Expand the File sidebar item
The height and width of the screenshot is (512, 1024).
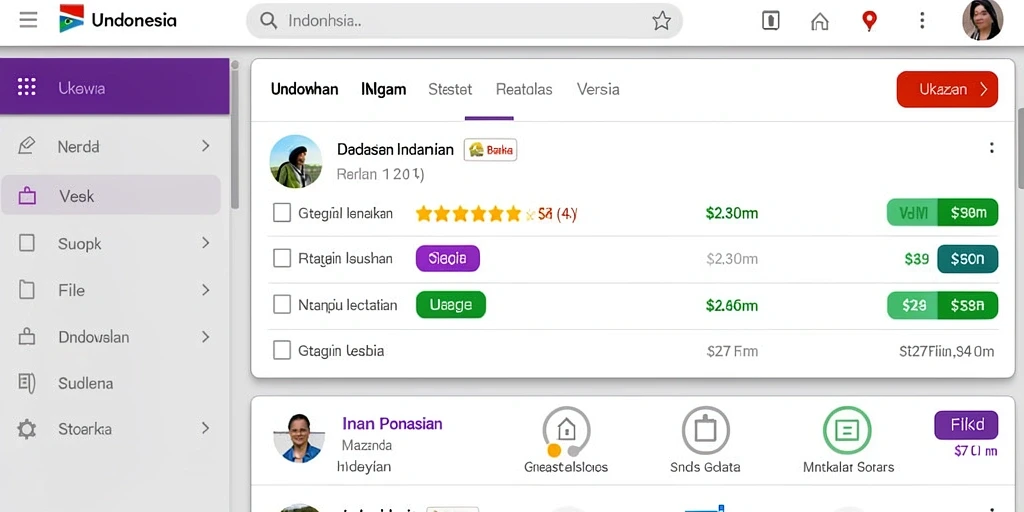point(205,289)
